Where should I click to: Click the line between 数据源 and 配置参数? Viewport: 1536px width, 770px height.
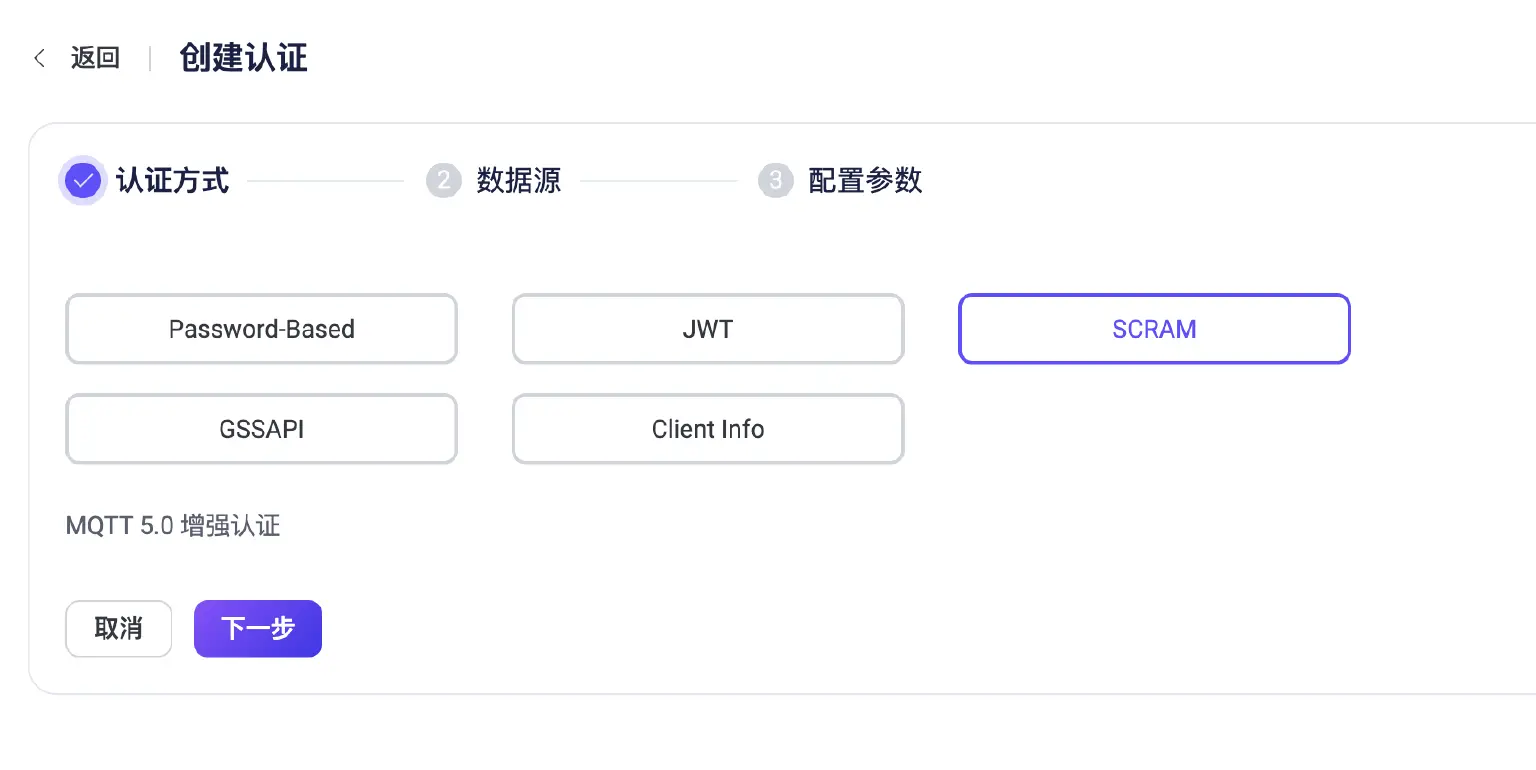coord(658,181)
